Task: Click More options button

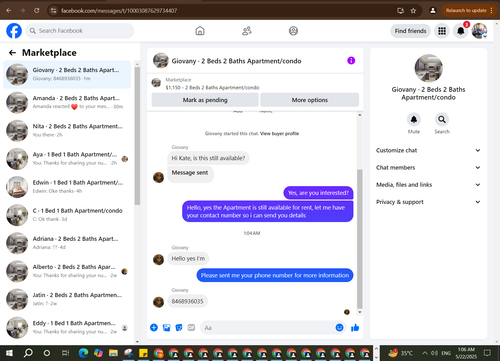Action: (310, 100)
